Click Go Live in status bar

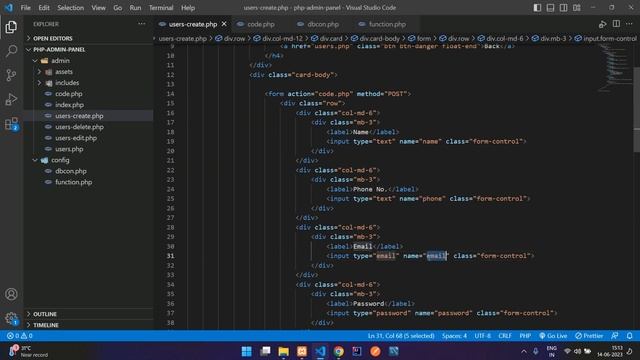click(x=553, y=336)
